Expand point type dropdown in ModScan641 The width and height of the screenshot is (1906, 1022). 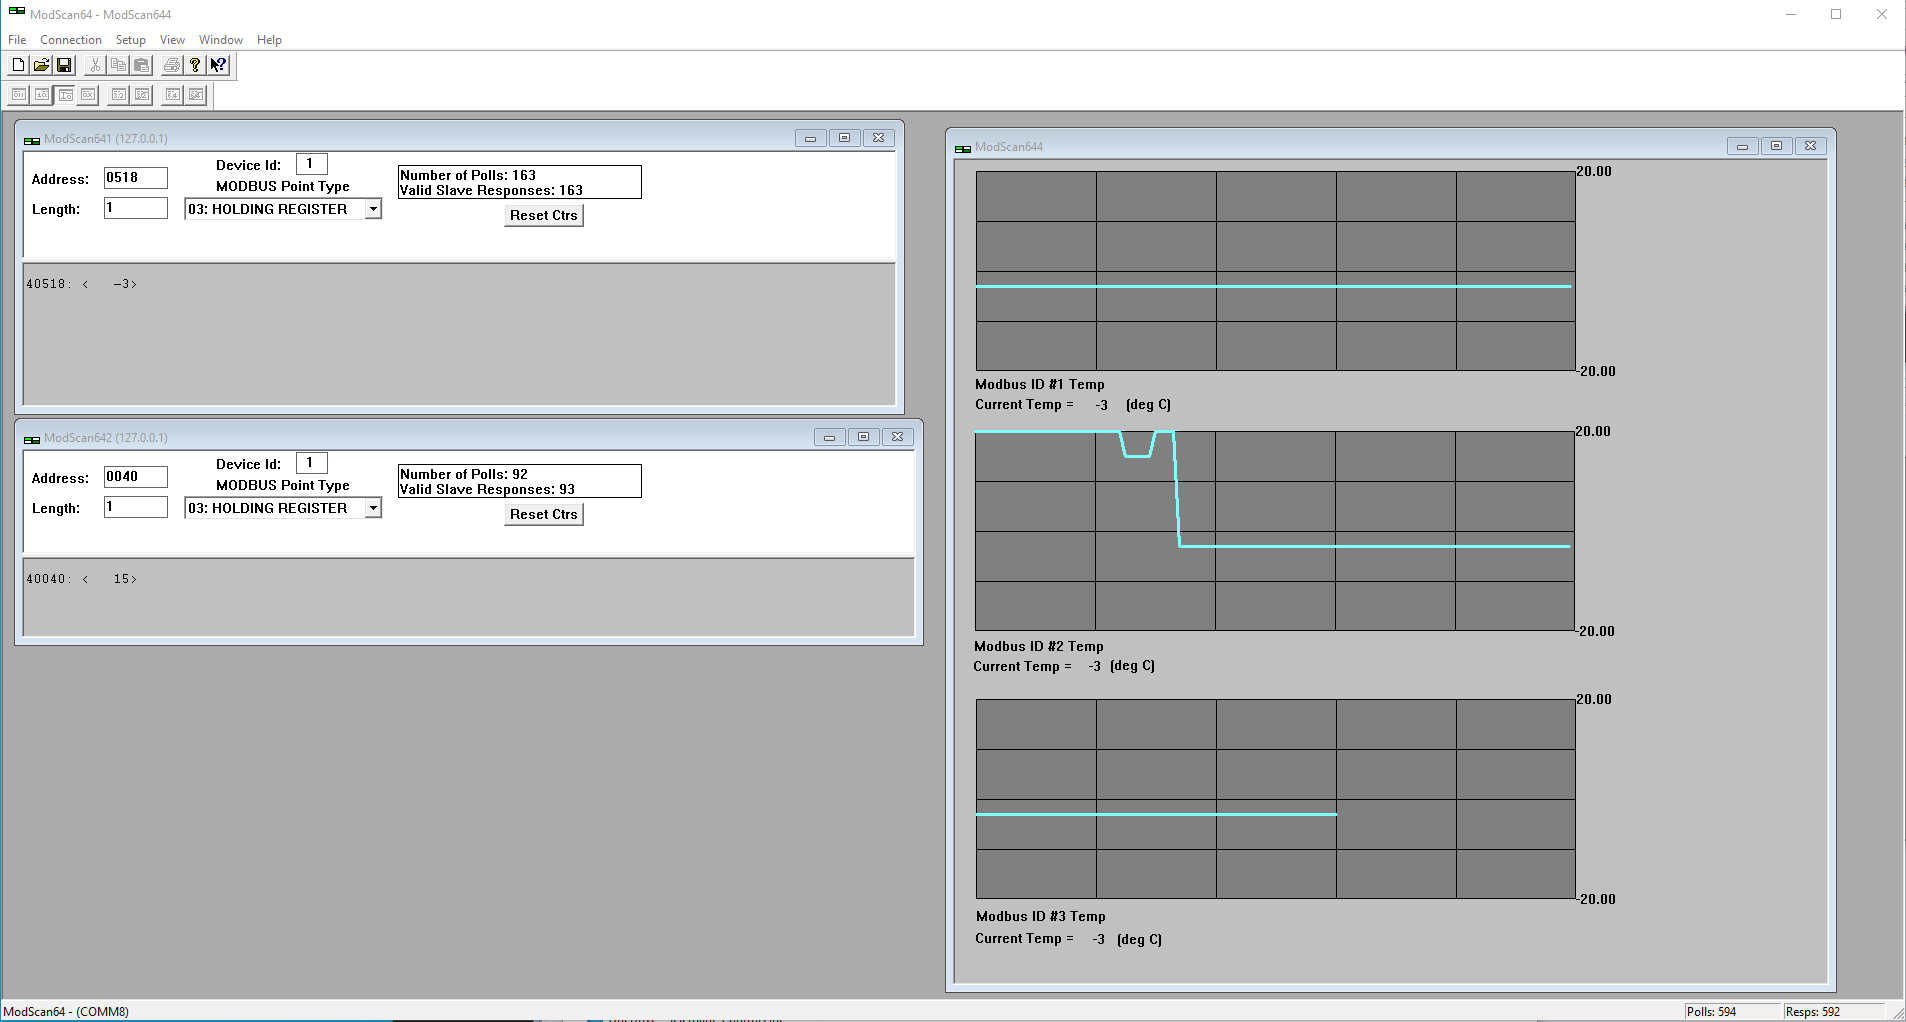[x=373, y=209]
